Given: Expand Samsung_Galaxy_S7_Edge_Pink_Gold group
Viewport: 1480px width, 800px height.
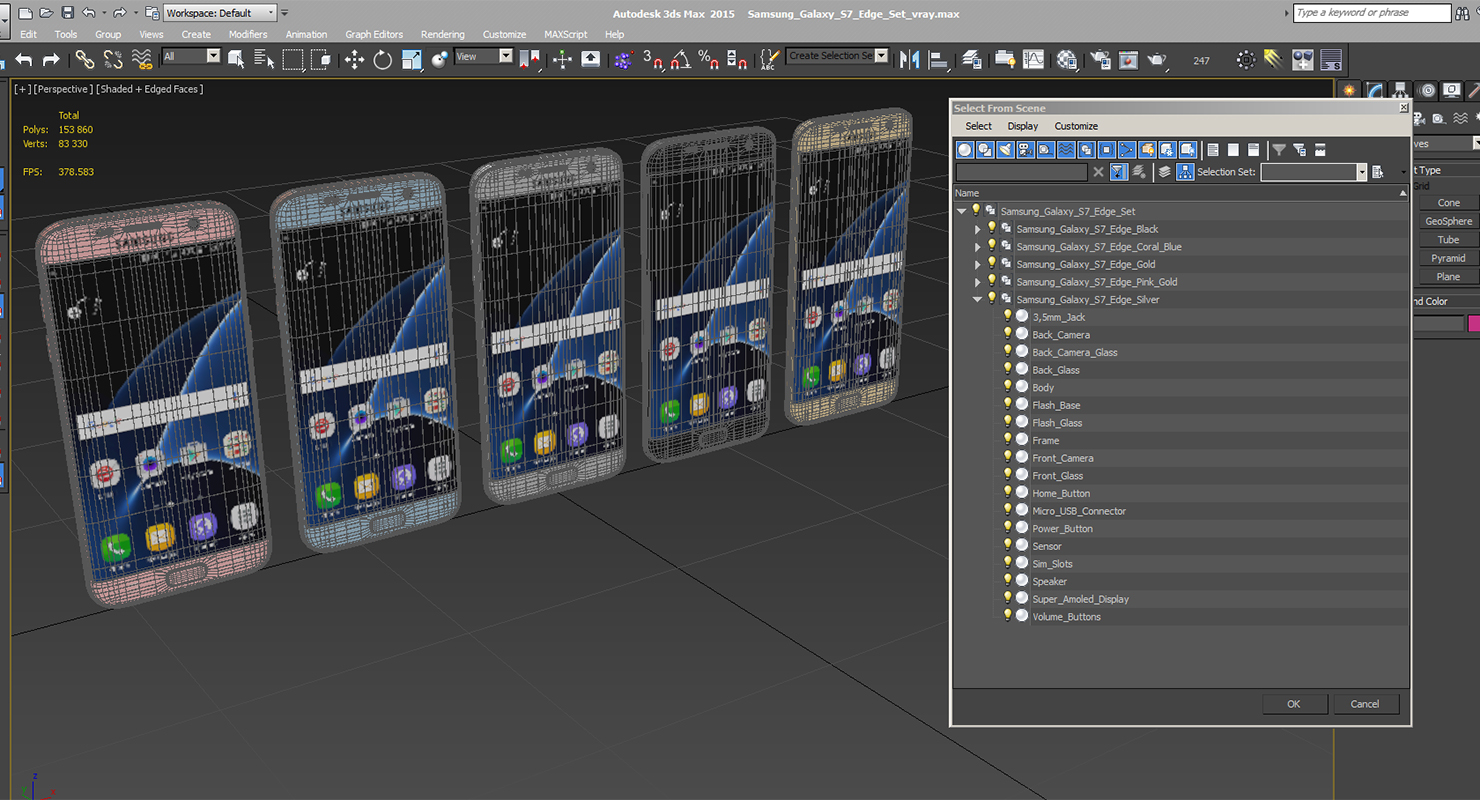Looking at the screenshot, I should (x=978, y=282).
